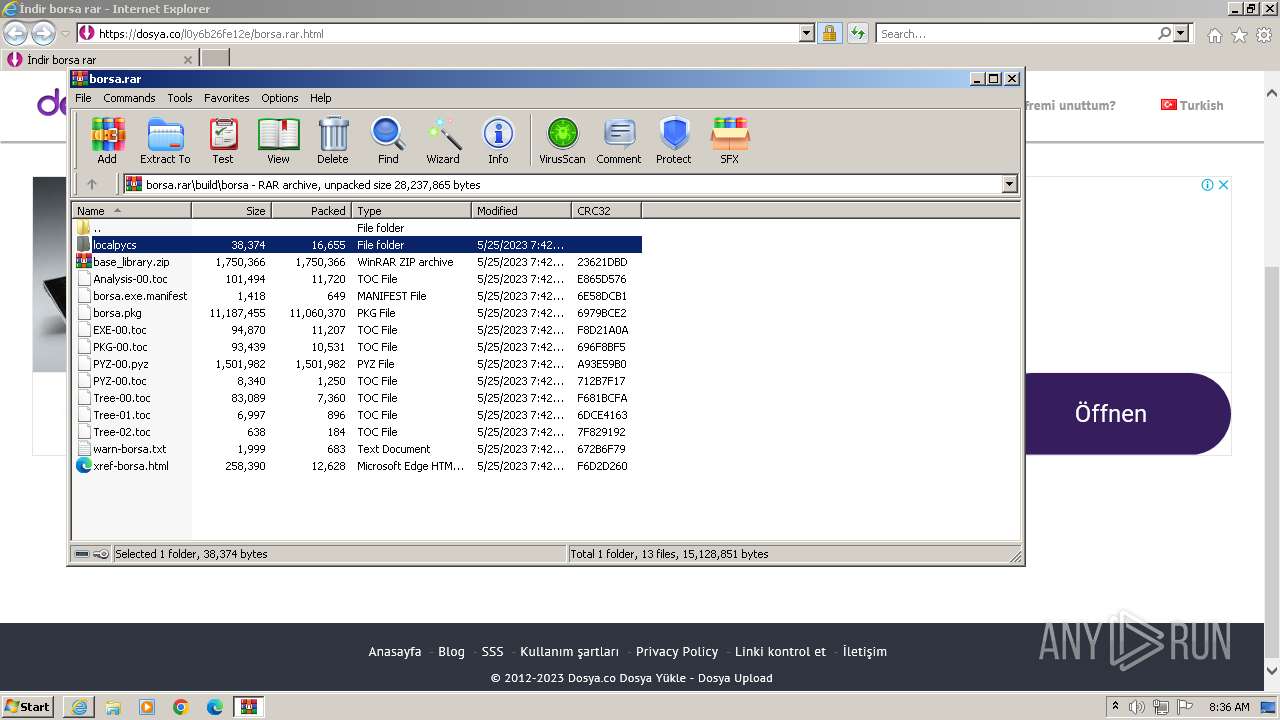This screenshot has height=720, width=1280.
Task: Open the Anasayfa footer link
Action: 395,651
